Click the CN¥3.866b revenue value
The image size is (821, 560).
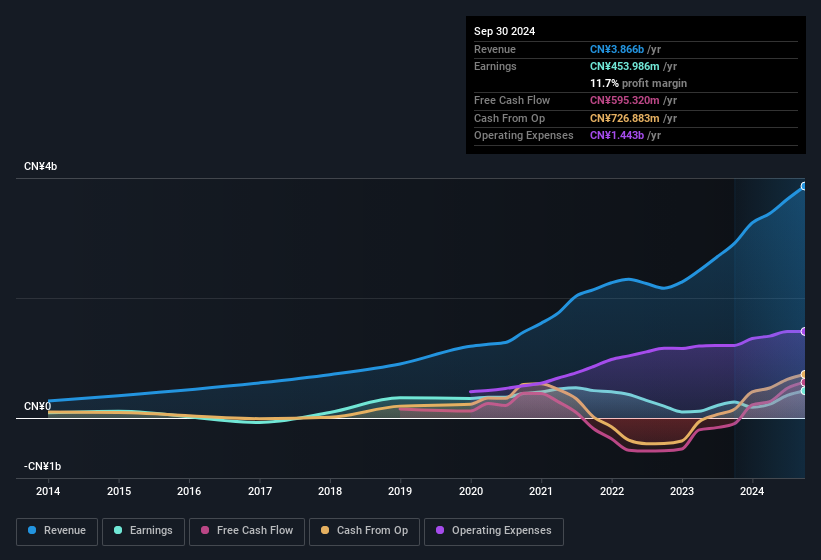[617, 49]
